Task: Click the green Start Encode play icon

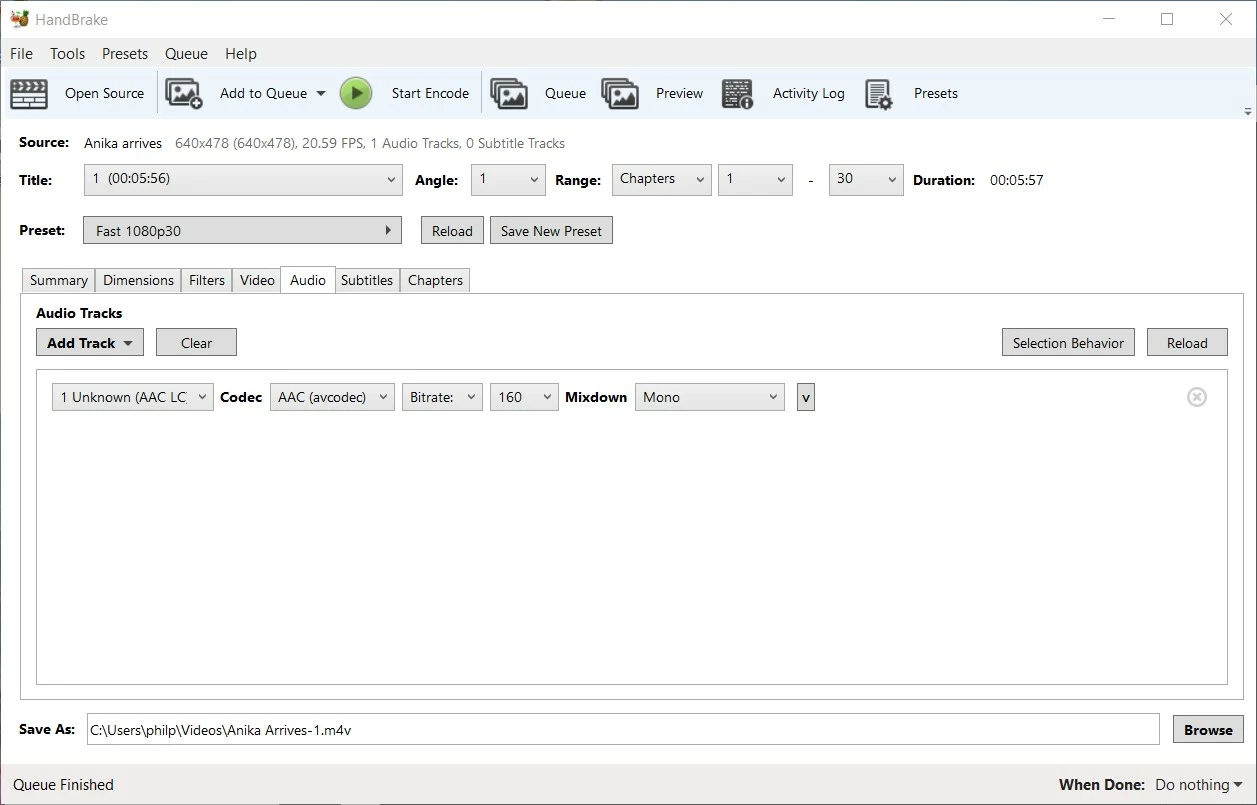Action: pos(356,93)
